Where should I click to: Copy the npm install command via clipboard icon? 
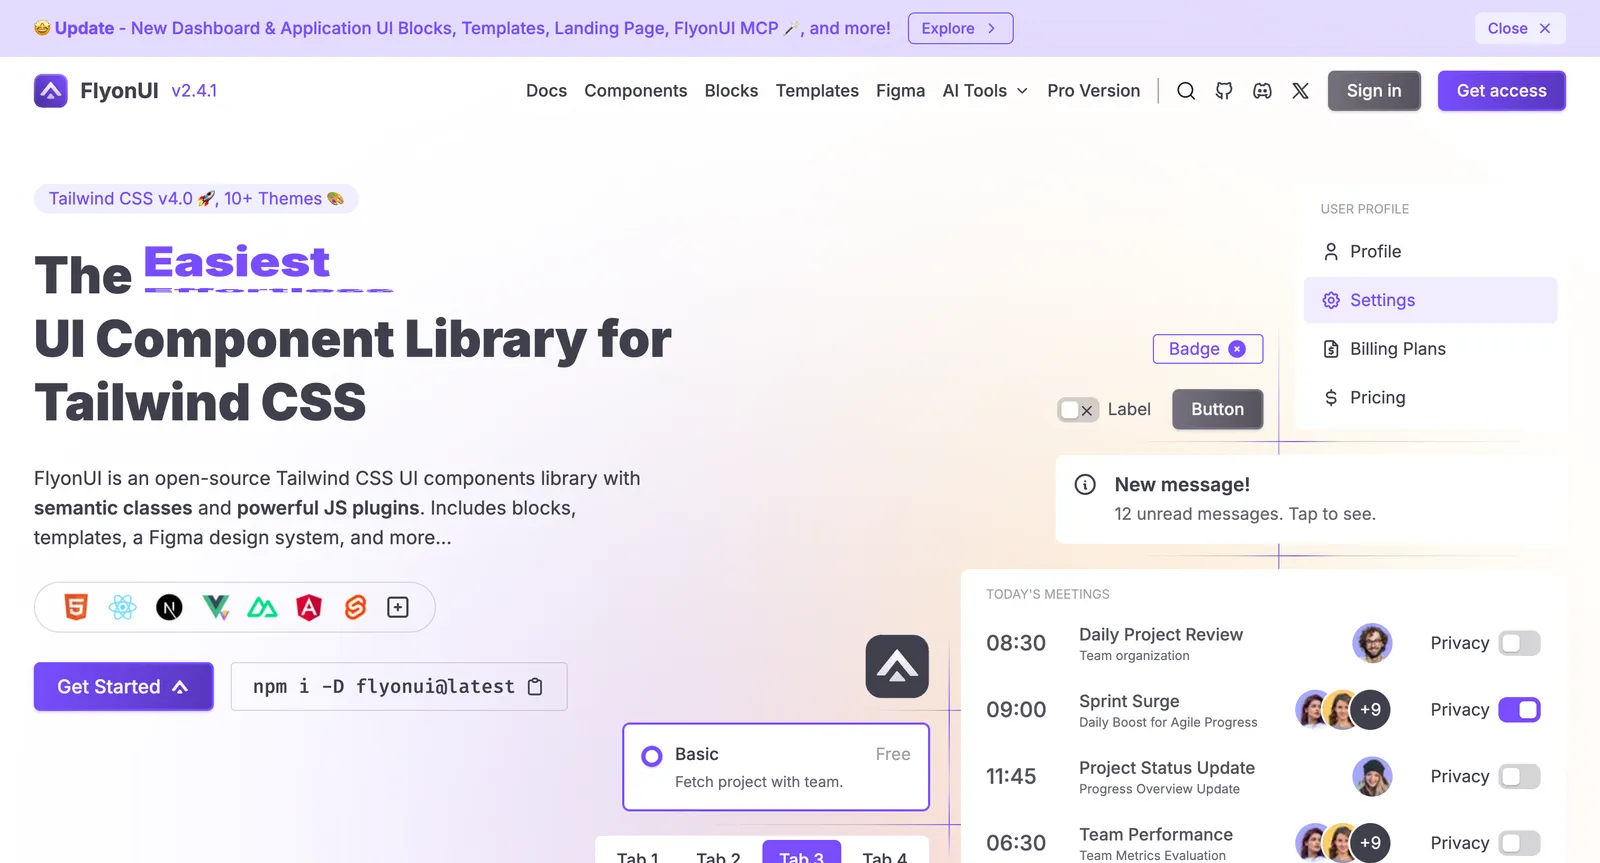pyautogui.click(x=535, y=687)
